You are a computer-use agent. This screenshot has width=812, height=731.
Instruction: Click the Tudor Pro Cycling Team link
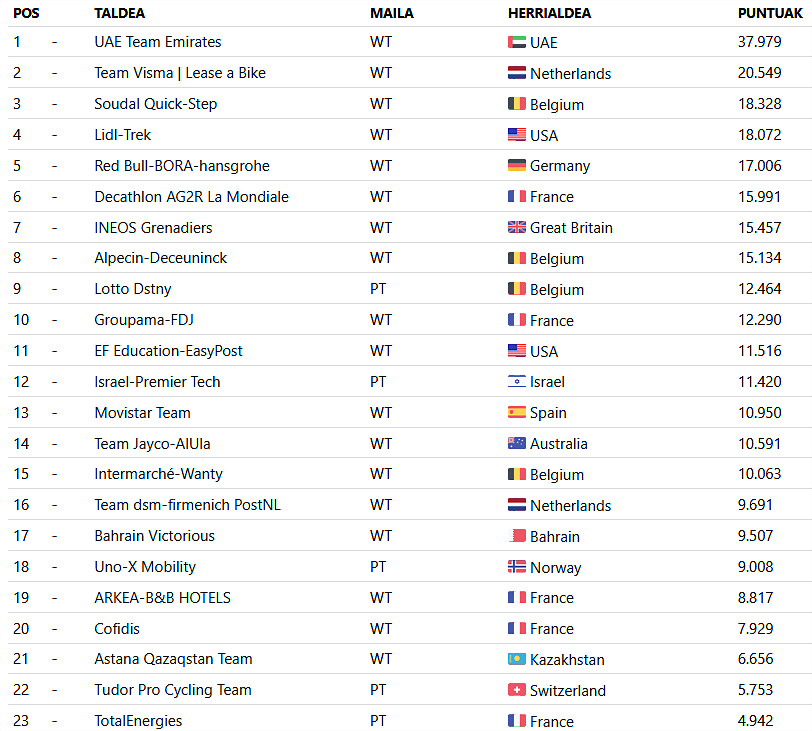(x=172, y=690)
